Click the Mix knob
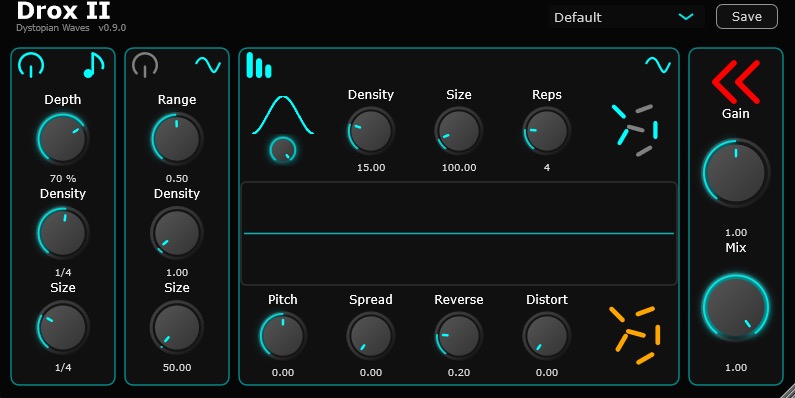795x398 pixels. (x=736, y=307)
